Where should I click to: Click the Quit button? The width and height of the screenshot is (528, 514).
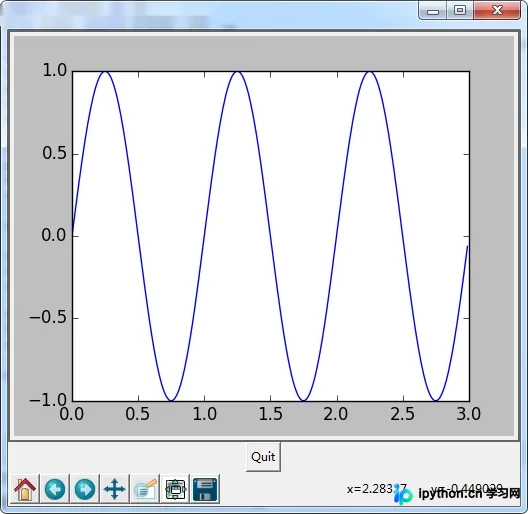click(263, 457)
